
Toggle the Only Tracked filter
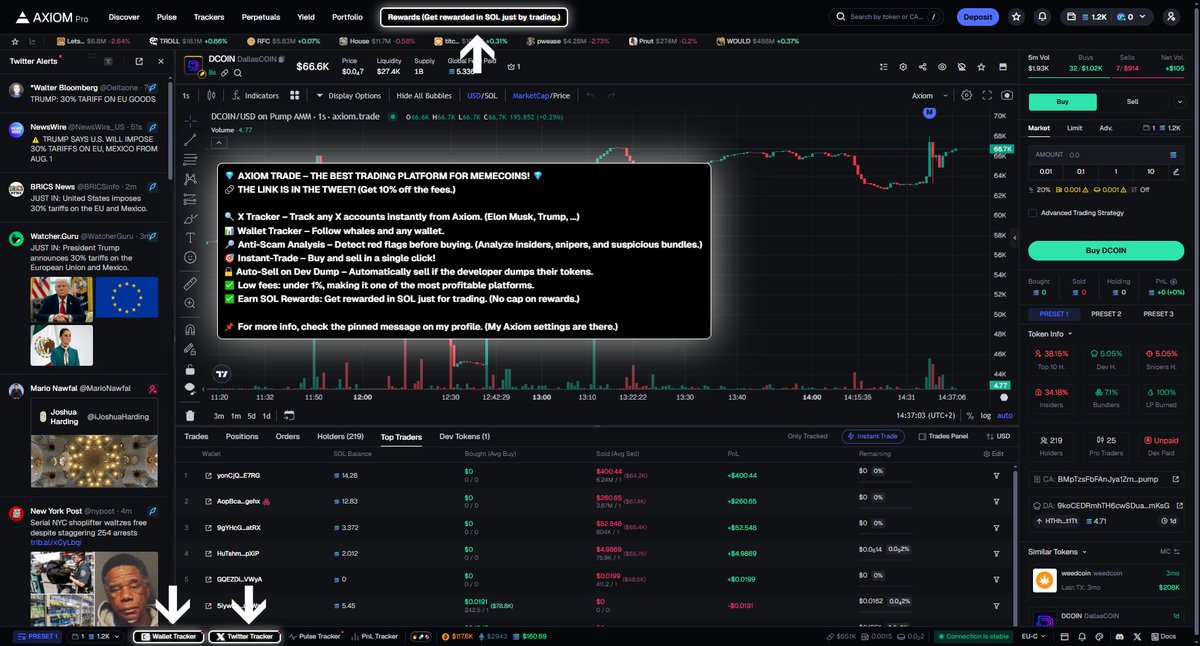[810, 436]
